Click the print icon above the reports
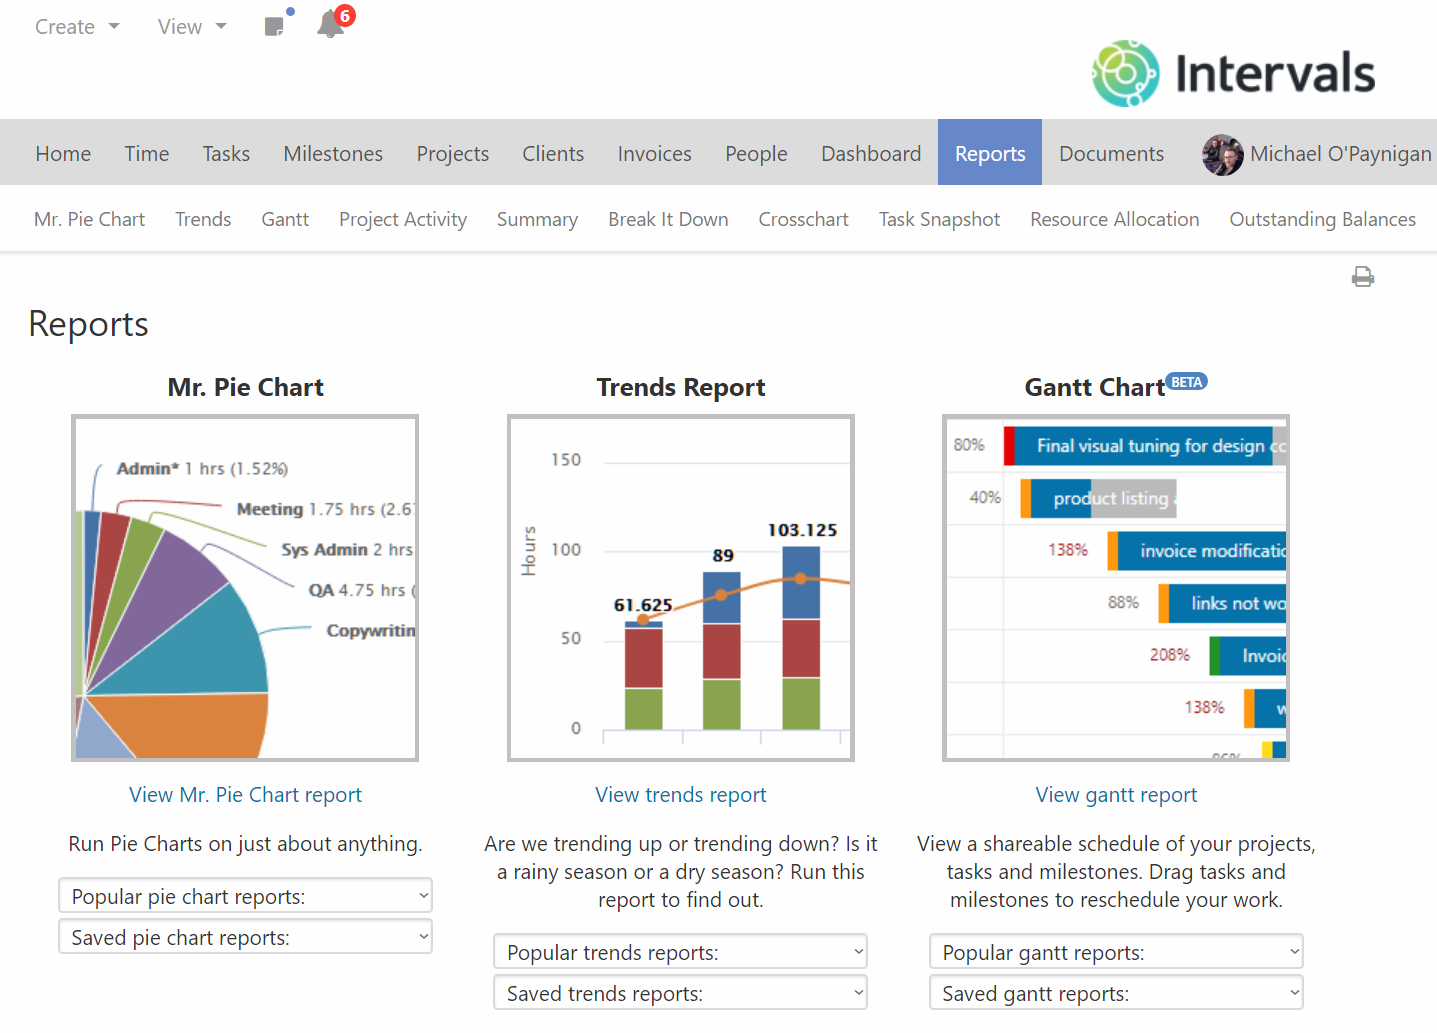 point(1363,276)
